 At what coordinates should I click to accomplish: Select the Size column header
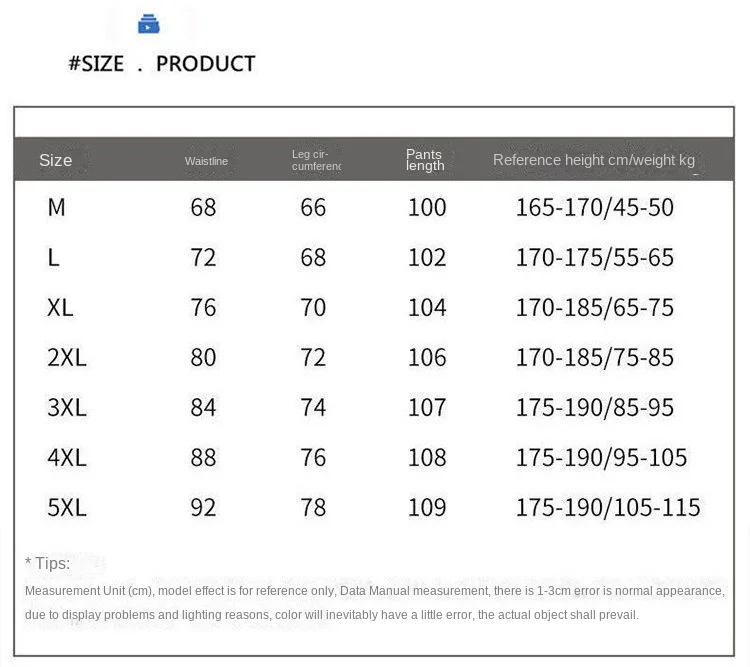coord(55,160)
